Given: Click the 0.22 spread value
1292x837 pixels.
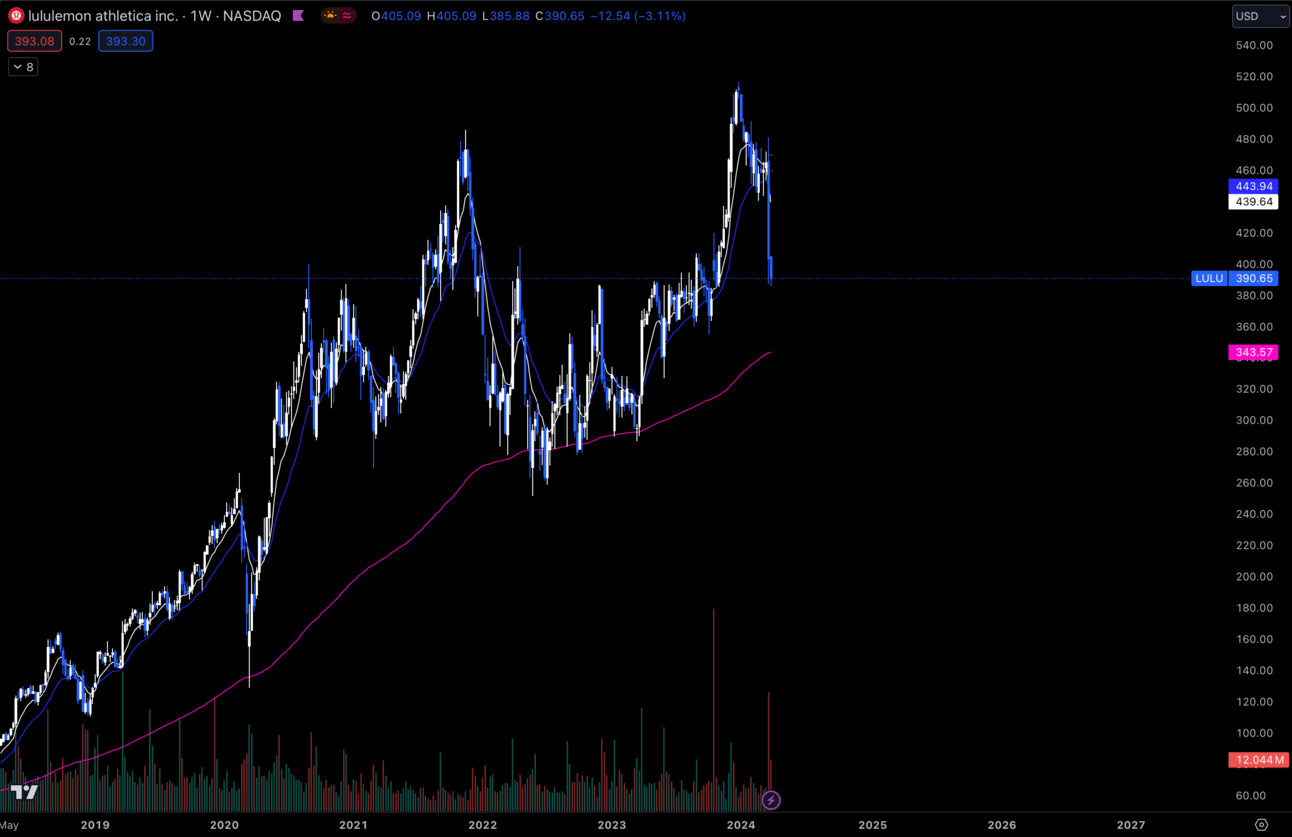Looking at the screenshot, I should [x=80, y=41].
